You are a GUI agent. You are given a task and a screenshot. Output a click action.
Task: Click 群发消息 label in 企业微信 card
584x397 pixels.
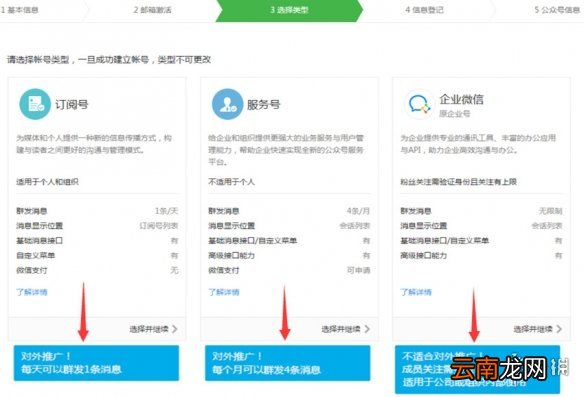[x=416, y=211]
